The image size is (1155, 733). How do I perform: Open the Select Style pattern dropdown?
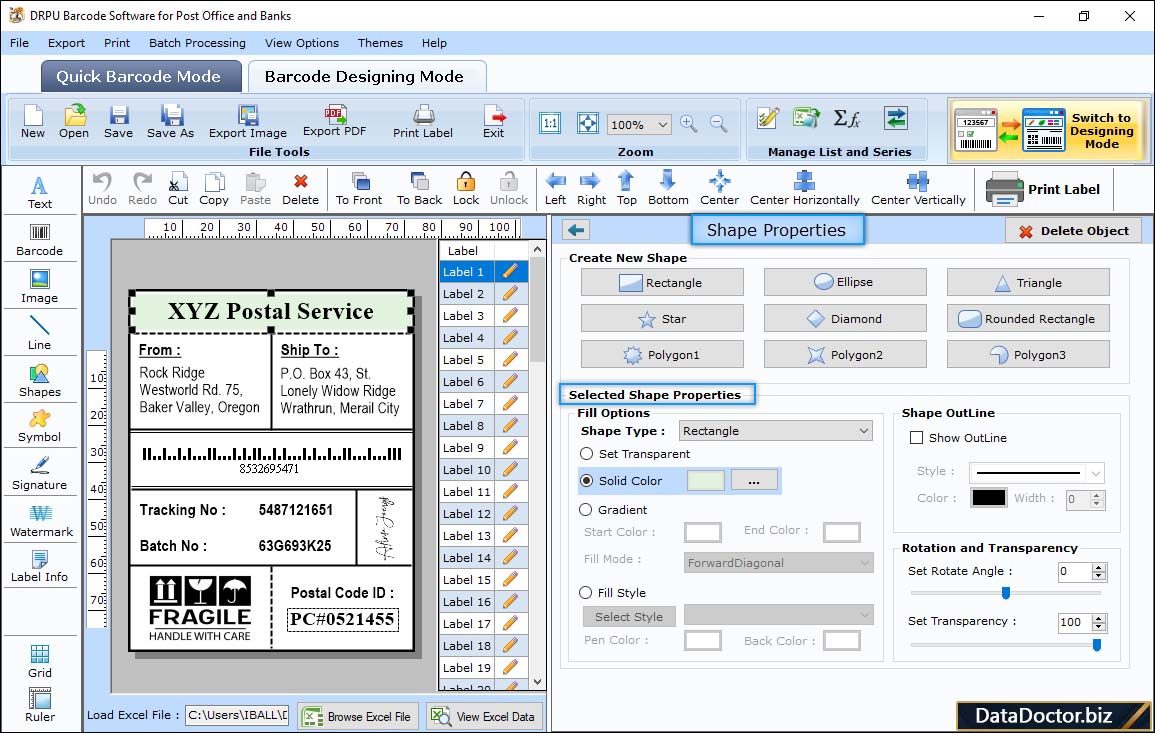[x=864, y=614]
